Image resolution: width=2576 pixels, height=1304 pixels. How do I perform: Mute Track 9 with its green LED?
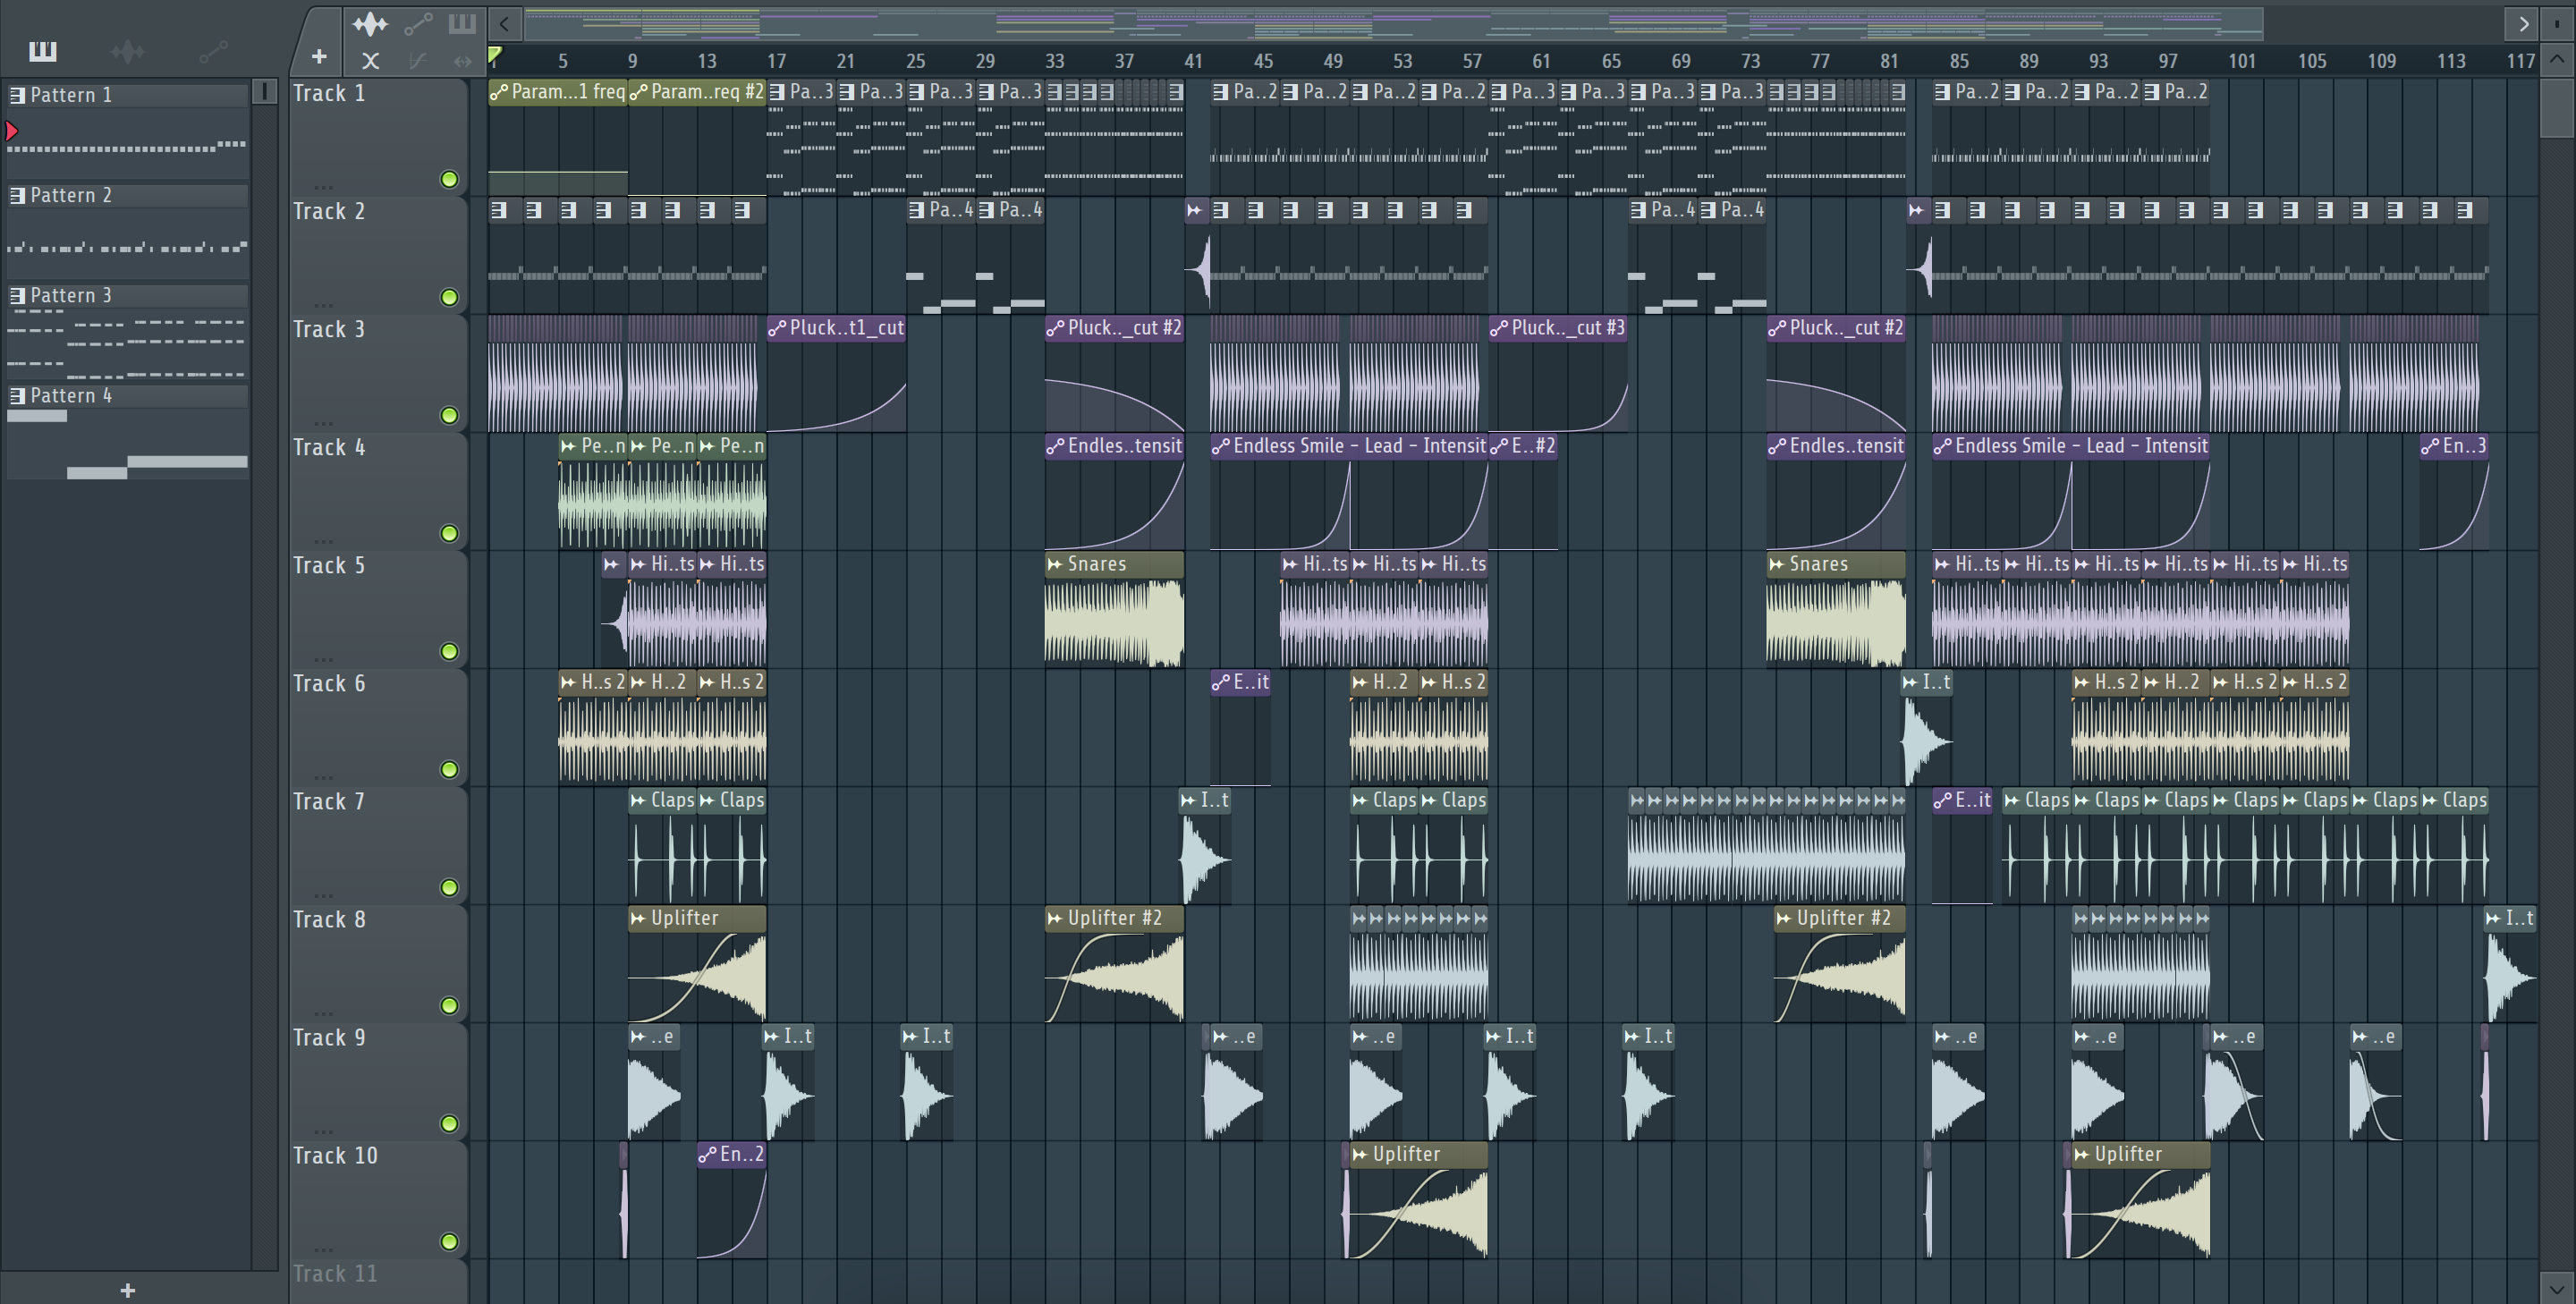[x=449, y=1123]
